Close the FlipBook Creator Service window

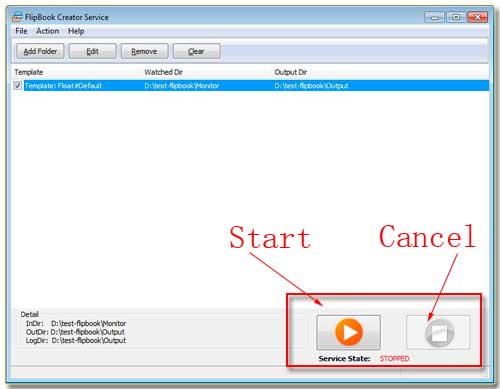point(478,17)
